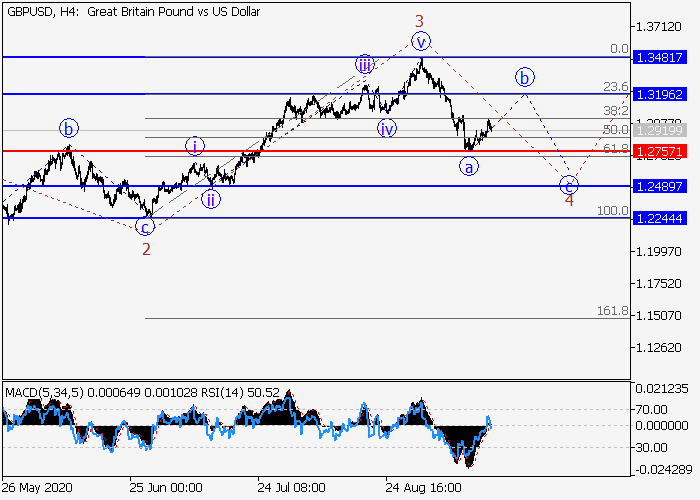This screenshot has height=500, width=700.
Task: Click the circled iv wave label
Action: 387,128
